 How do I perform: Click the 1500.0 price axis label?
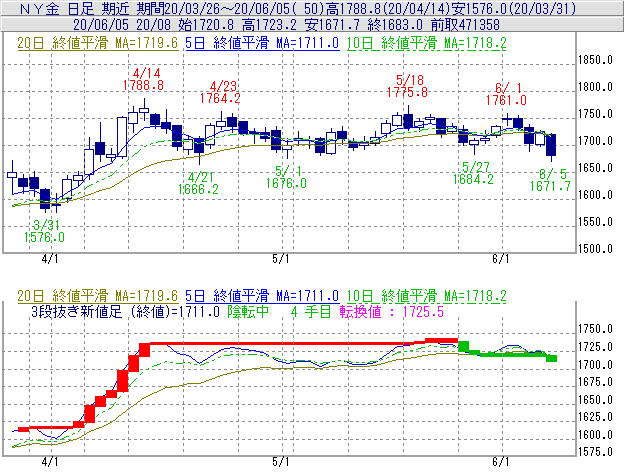coord(595,249)
